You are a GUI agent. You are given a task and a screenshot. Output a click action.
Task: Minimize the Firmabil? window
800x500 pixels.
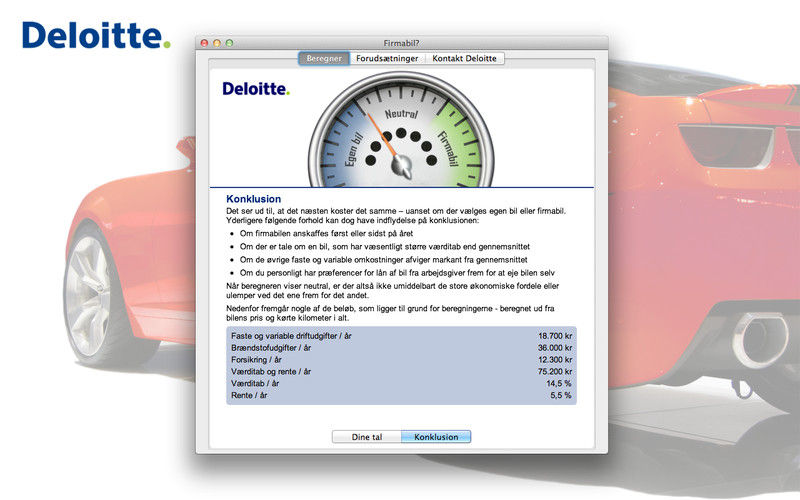(217, 43)
